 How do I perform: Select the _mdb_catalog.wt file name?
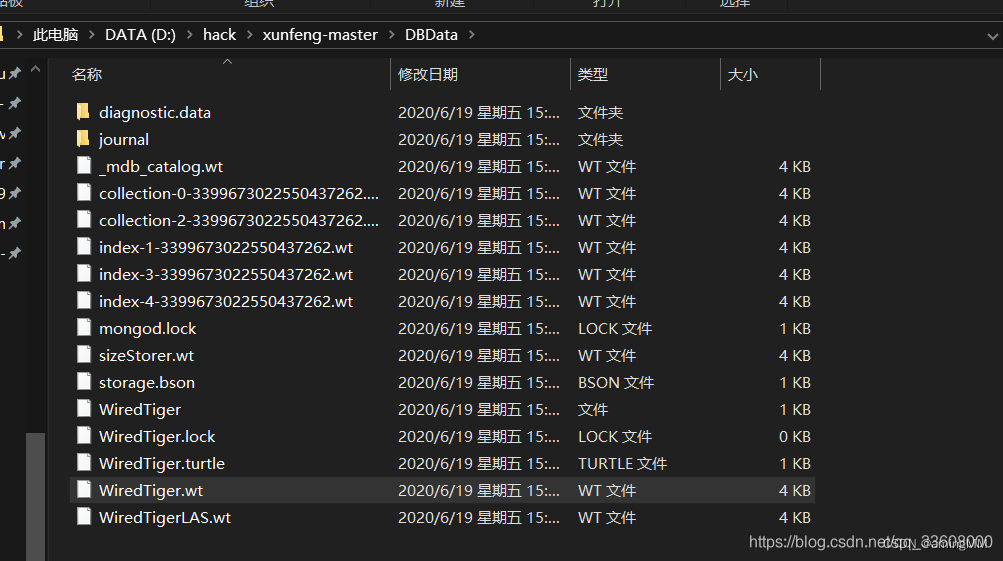point(161,166)
